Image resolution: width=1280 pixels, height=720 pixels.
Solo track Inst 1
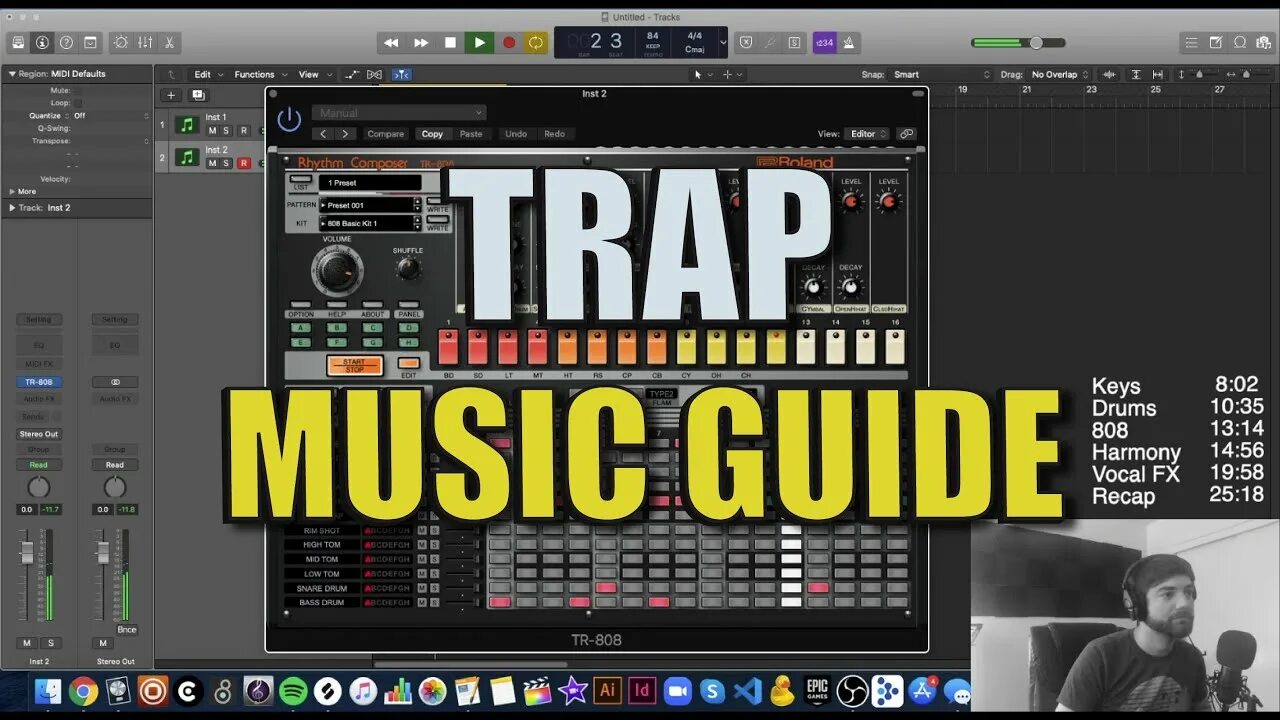[x=226, y=130]
